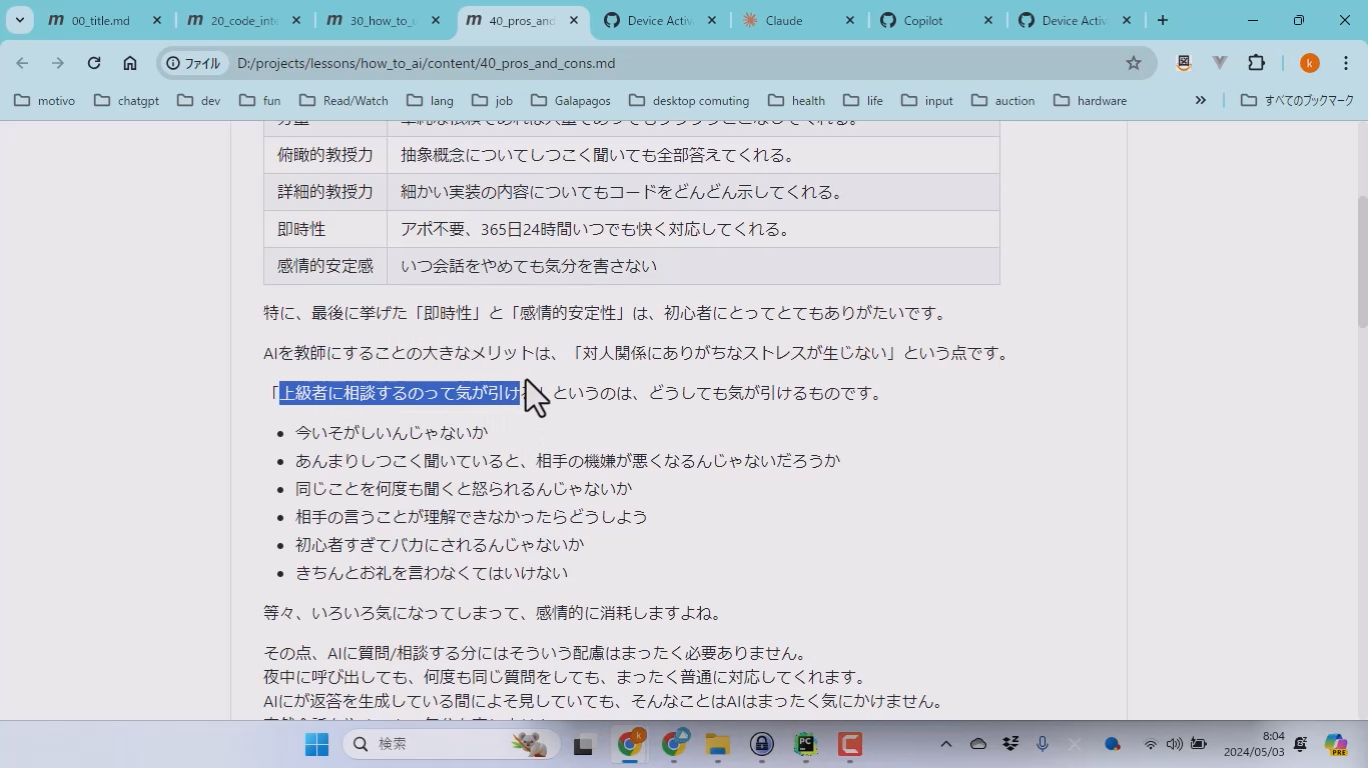Open File Explorer from the taskbar
Image resolution: width=1368 pixels, height=768 pixels.
point(717,744)
